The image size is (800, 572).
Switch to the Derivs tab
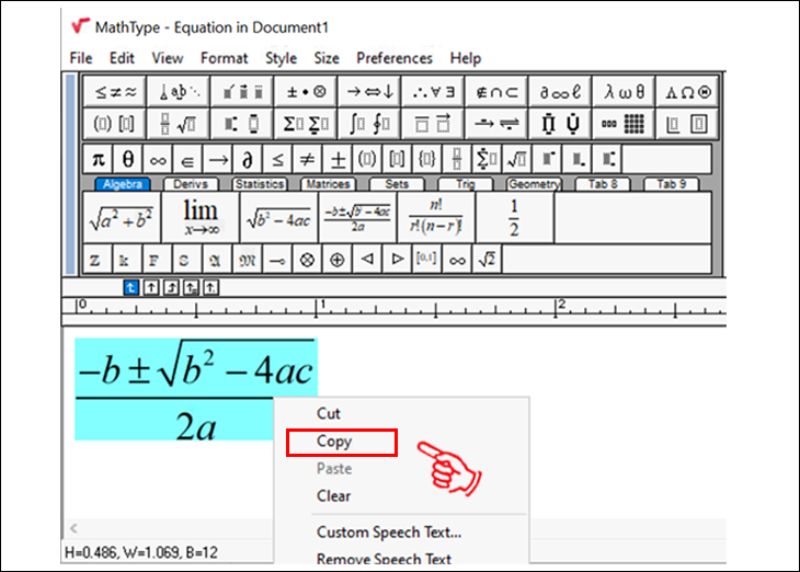coord(190,184)
